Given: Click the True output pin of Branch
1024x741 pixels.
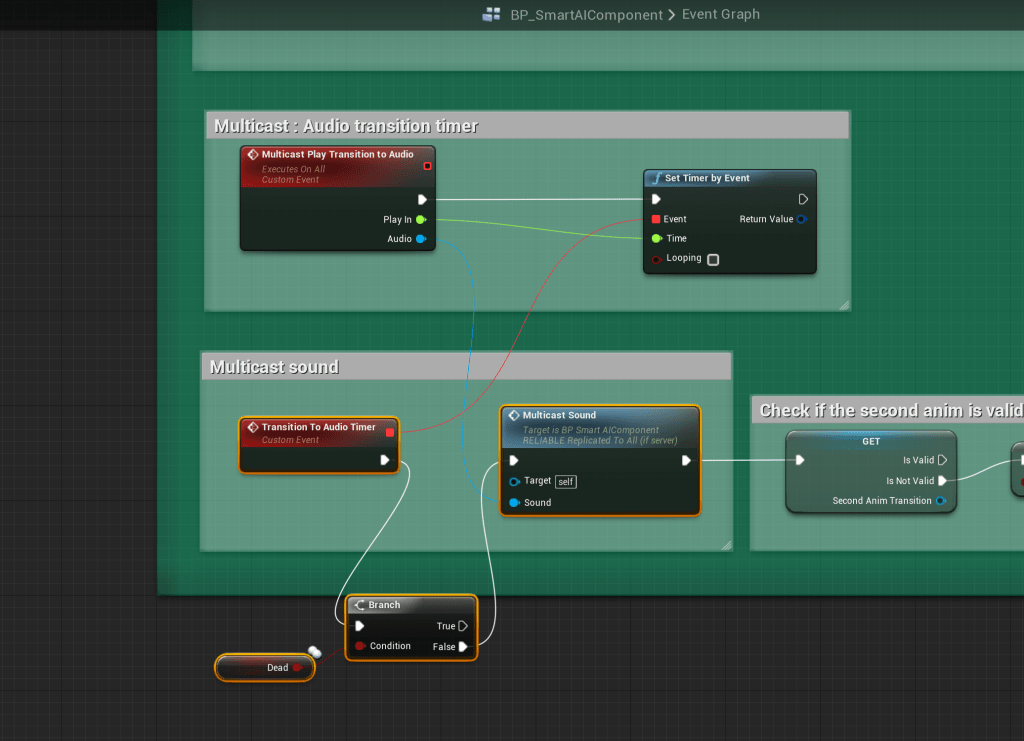Looking at the screenshot, I should 463,626.
